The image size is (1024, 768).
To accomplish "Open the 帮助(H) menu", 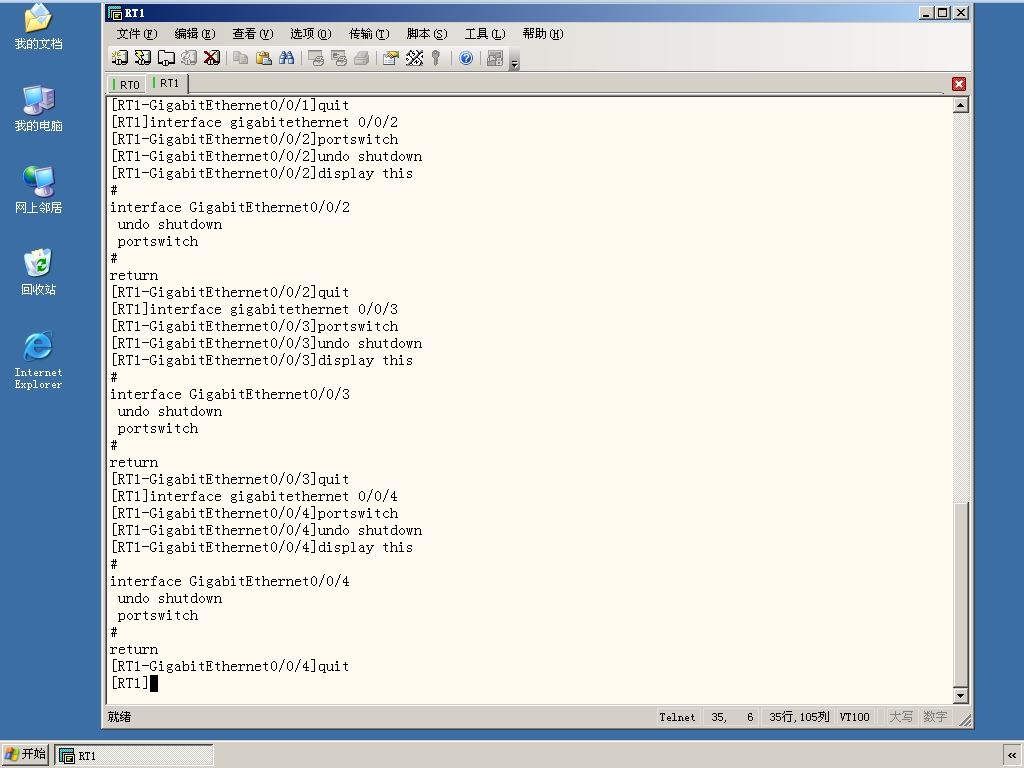I will tap(543, 34).
